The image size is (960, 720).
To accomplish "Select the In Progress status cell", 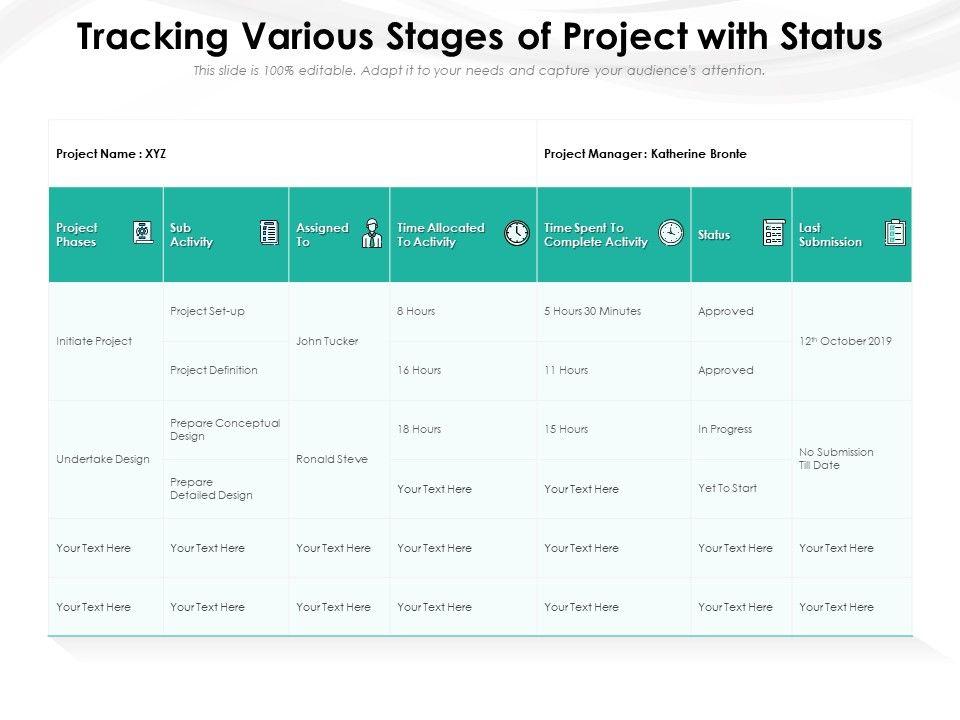I will tap(725, 429).
